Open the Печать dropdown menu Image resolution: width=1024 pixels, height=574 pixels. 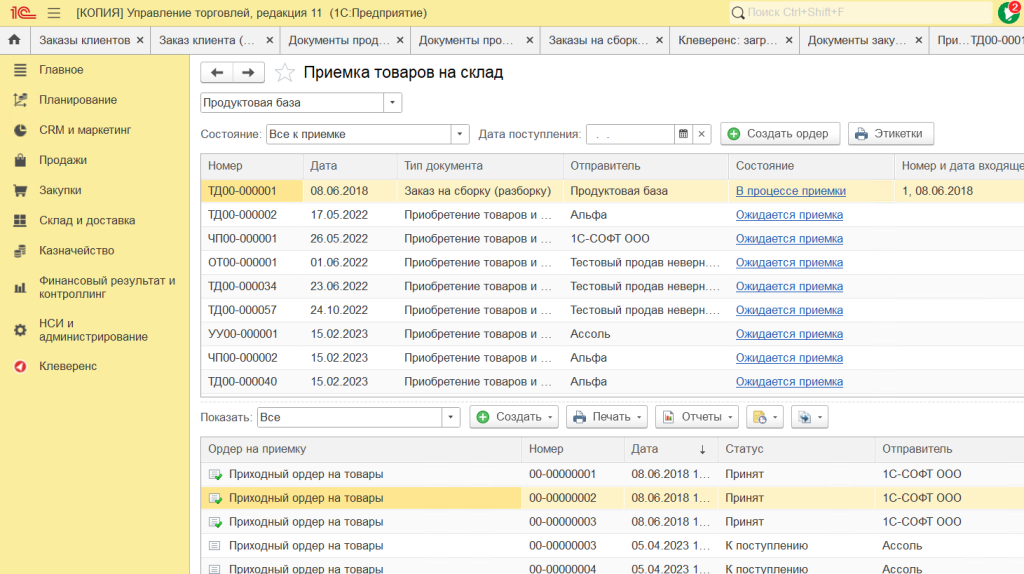[x=607, y=417]
